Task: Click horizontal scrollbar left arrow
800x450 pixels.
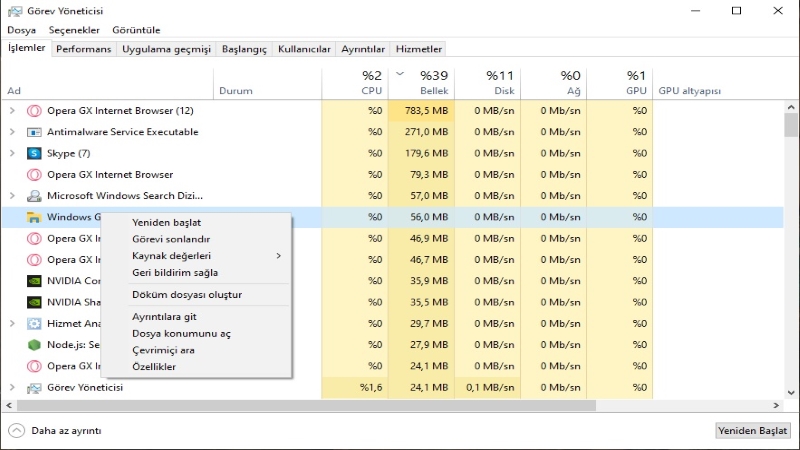Action: tap(9, 405)
